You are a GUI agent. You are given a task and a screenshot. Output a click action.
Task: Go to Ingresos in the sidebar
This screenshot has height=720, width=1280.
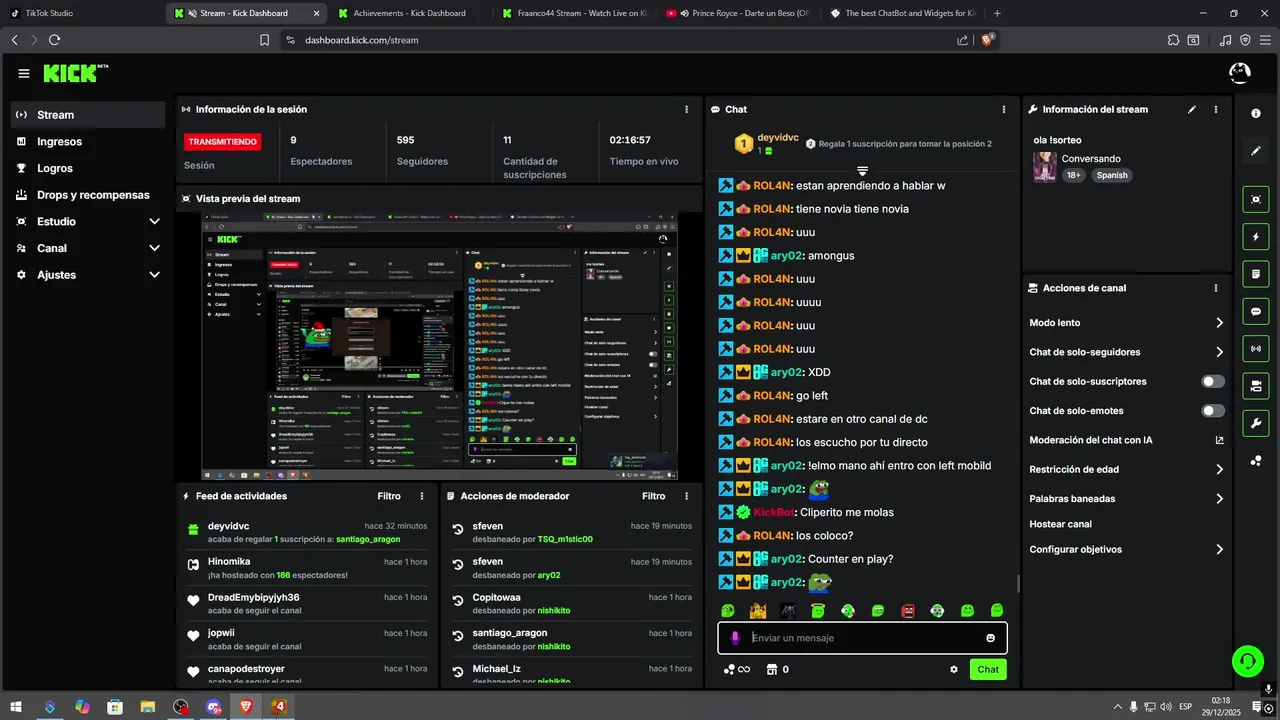coord(88,141)
